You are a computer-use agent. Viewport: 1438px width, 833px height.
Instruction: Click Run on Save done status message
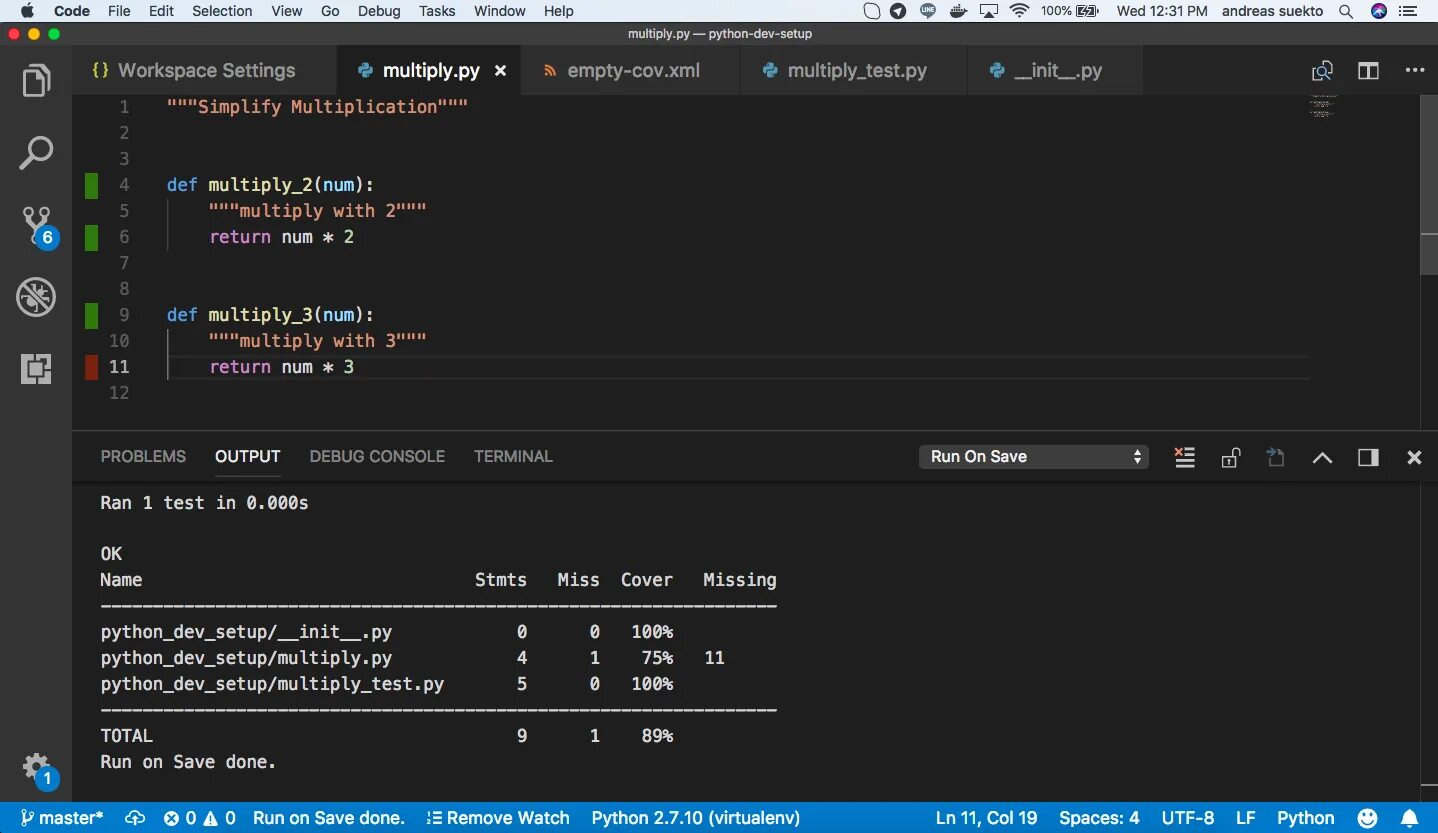(328, 818)
